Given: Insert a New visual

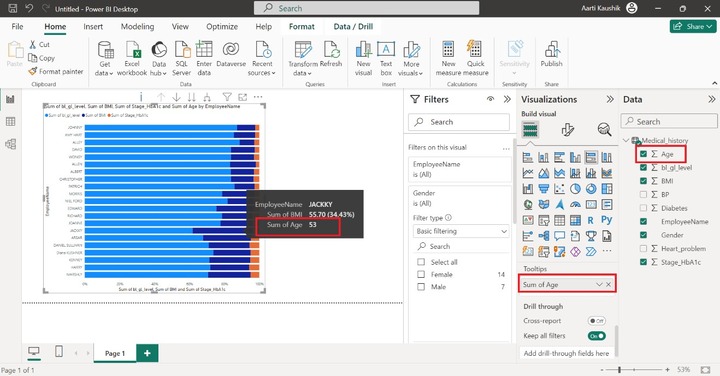Looking at the screenshot, I should [363, 58].
